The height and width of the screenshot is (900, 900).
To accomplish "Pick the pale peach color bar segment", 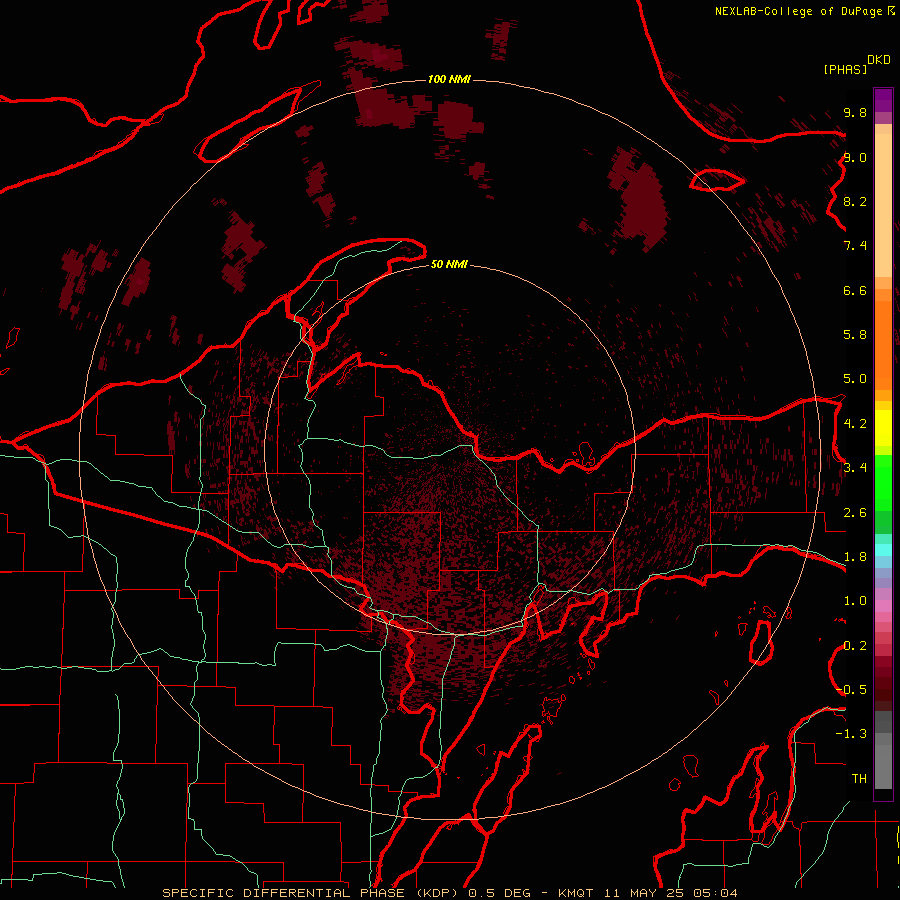I will 883,205.
